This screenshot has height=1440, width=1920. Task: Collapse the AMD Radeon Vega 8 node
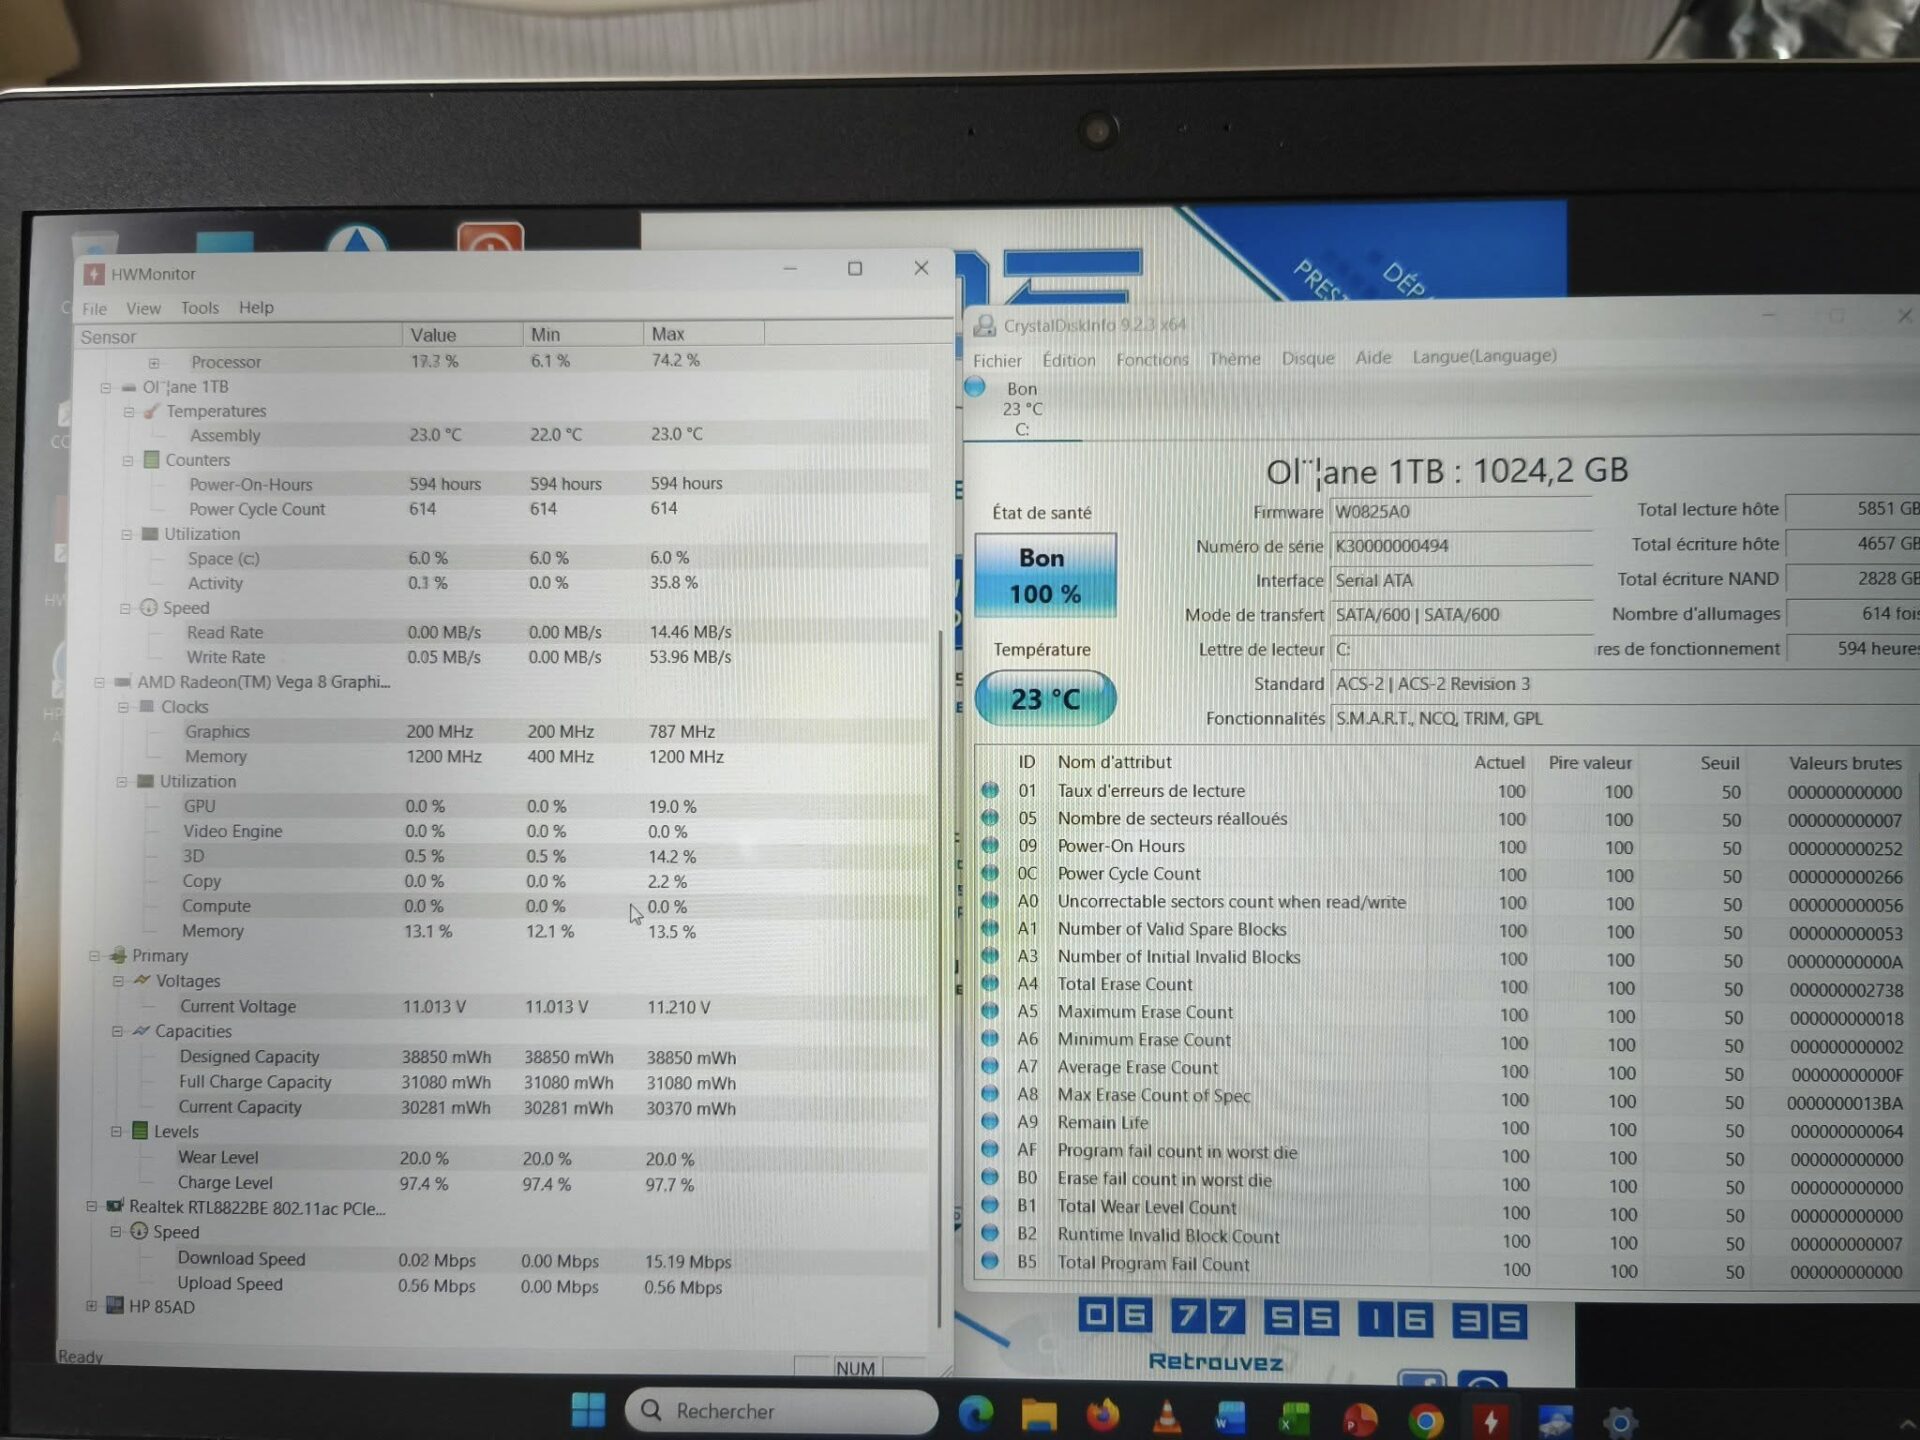pos(99,682)
